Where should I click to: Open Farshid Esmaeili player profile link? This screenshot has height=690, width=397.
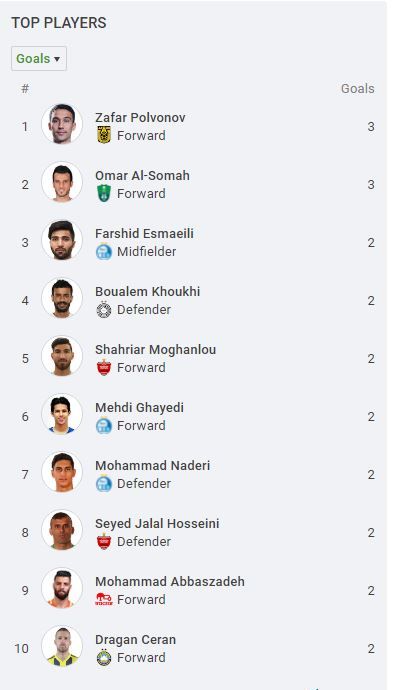pyautogui.click(x=144, y=233)
